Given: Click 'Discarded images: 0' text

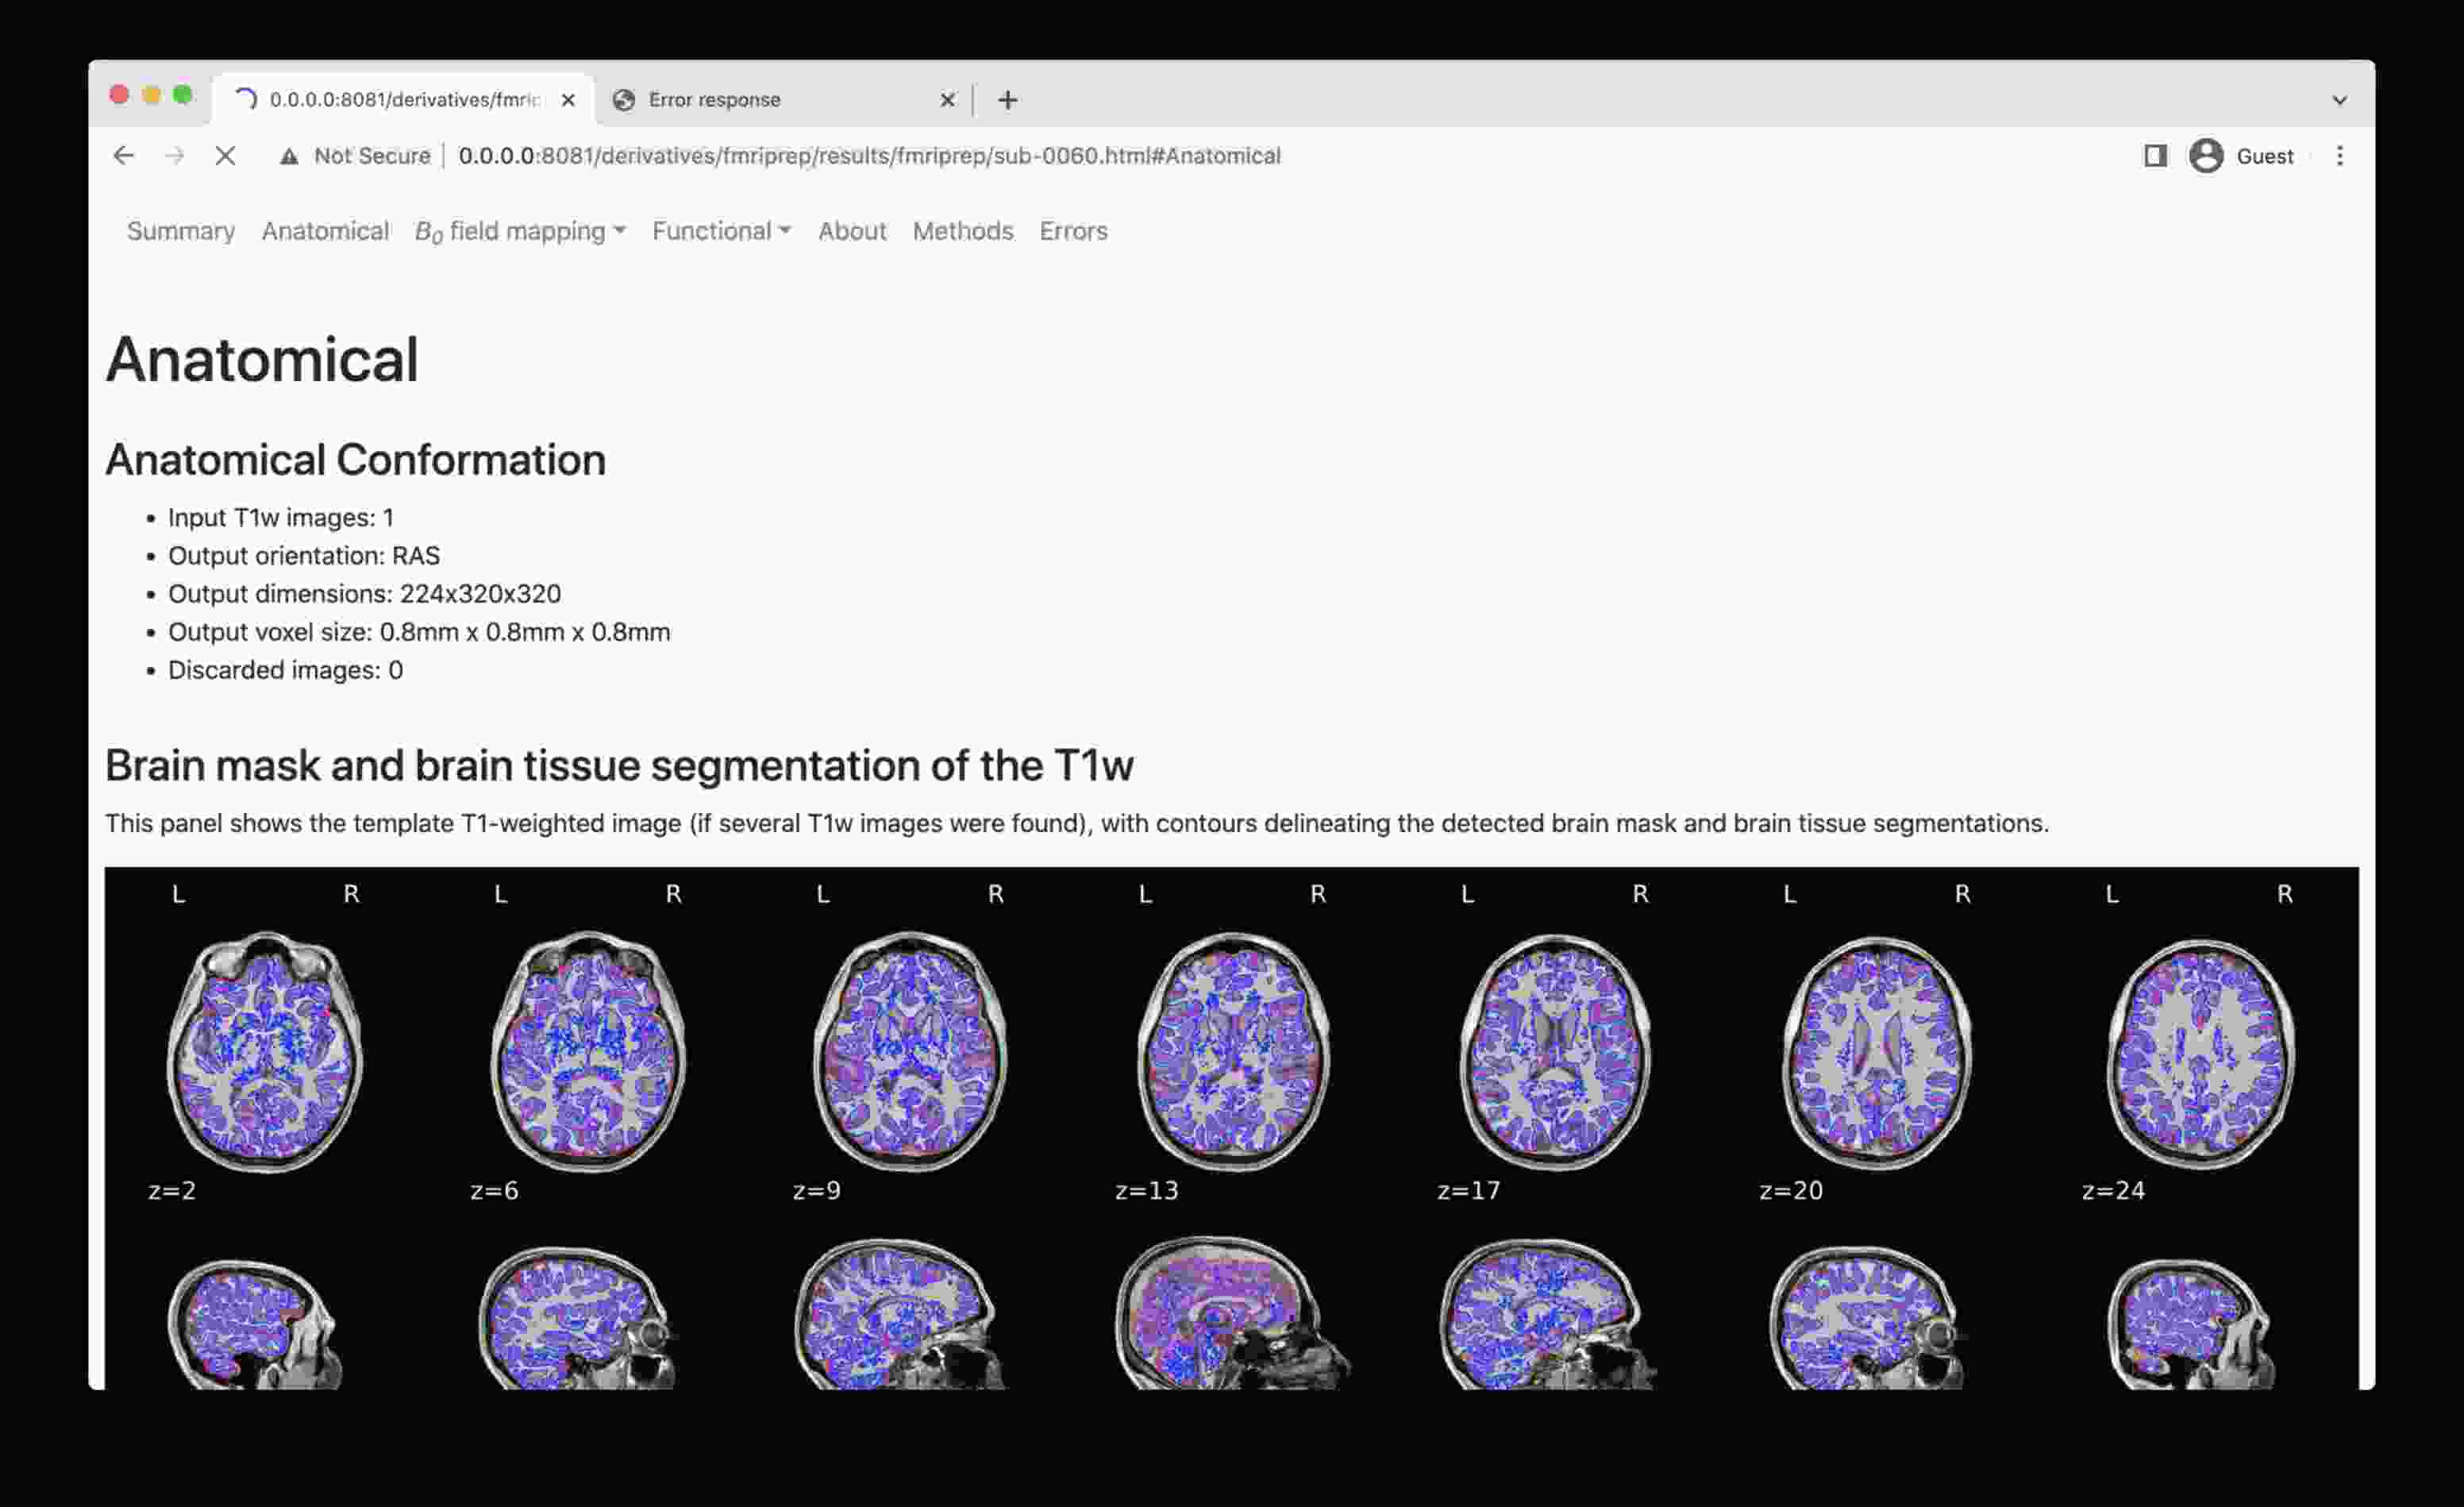Looking at the screenshot, I should click(x=285, y=669).
